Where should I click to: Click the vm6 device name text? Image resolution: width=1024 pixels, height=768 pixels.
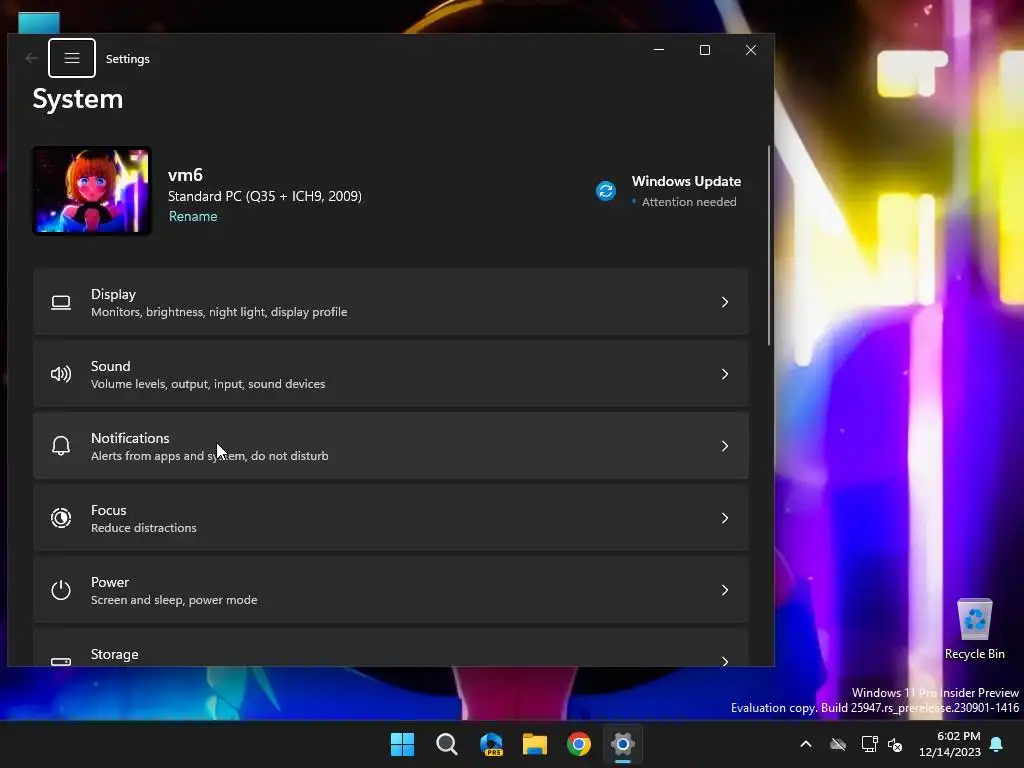click(185, 175)
